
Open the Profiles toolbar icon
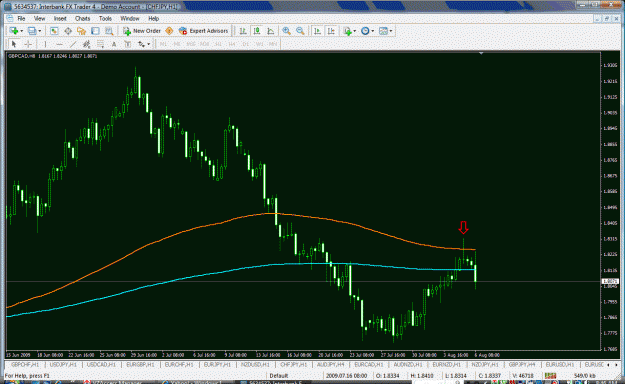pos(32,31)
